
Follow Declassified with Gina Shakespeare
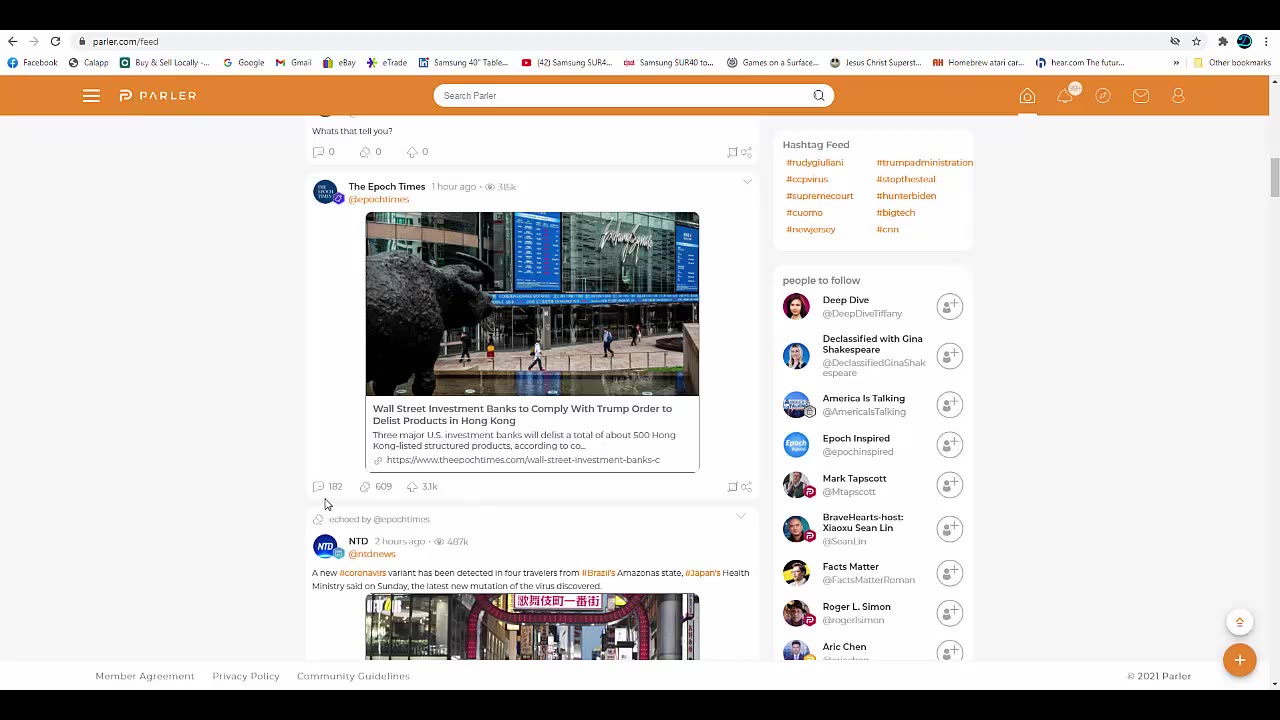(950, 356)
